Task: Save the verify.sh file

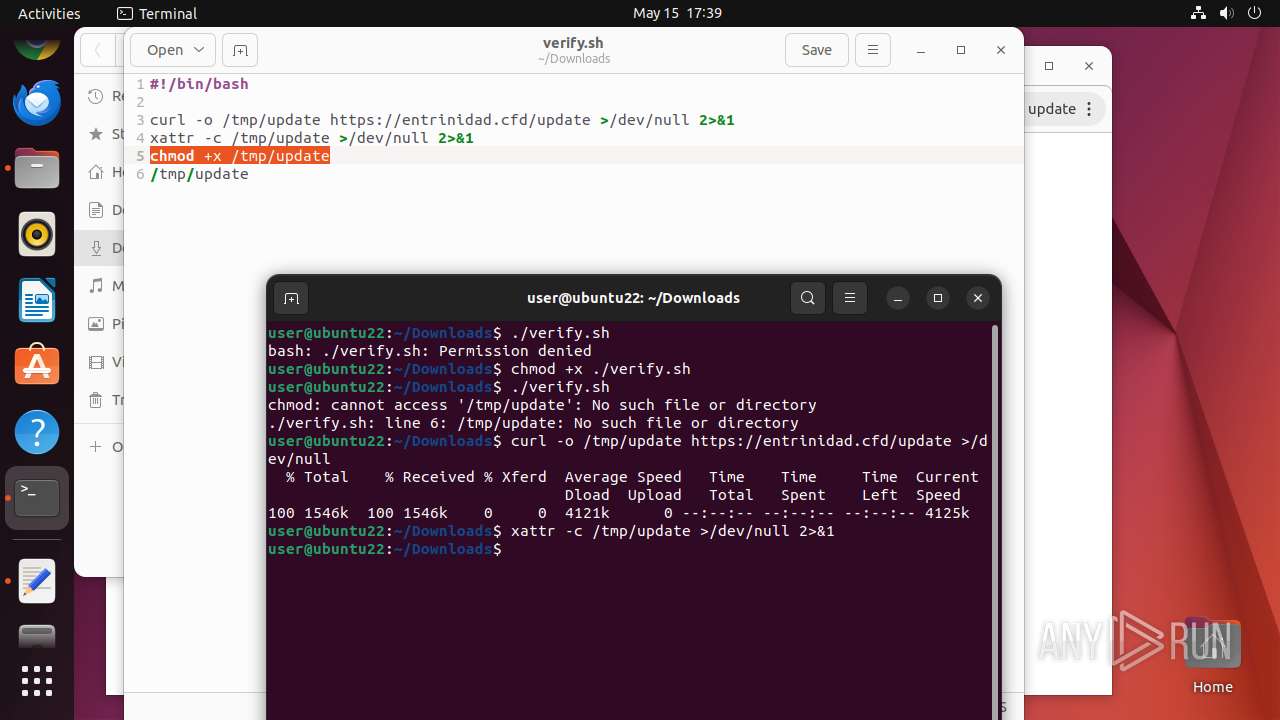Action: tap(817, 50)
